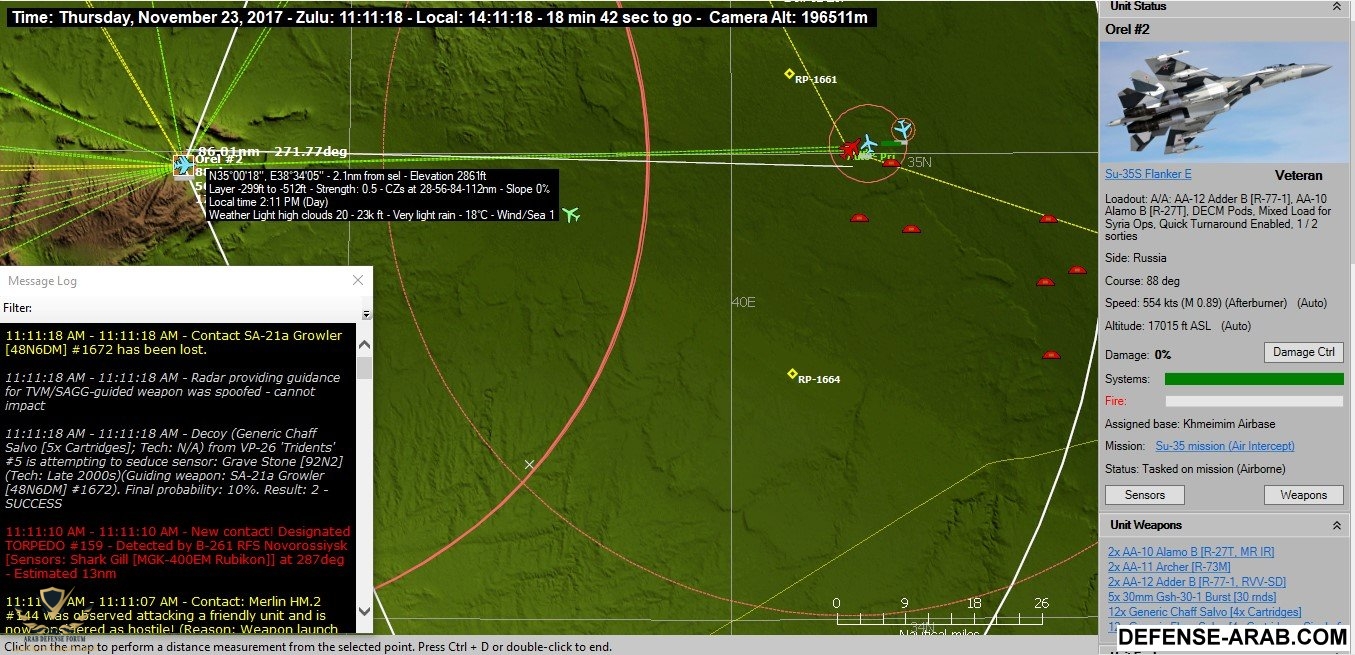Screen dimensions: 1355x655
Task: Open the Su-35S Flanker E database link
Action: 1147,174
